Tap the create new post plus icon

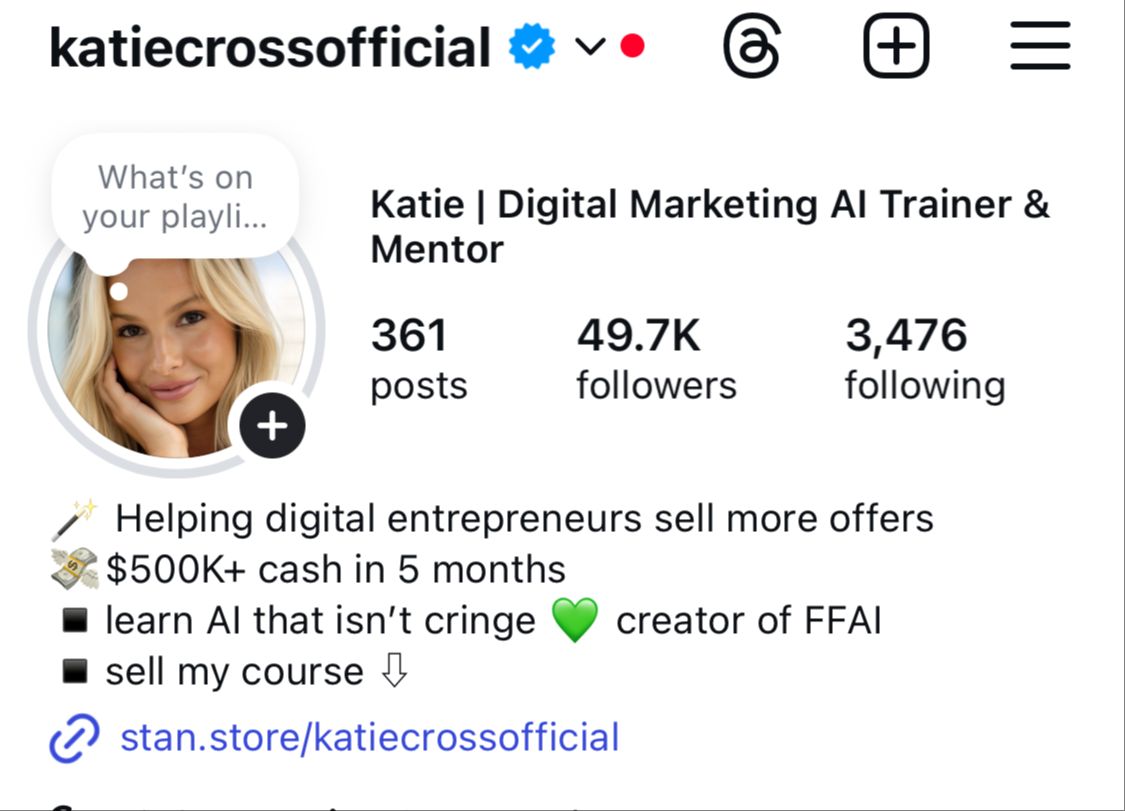896,47
